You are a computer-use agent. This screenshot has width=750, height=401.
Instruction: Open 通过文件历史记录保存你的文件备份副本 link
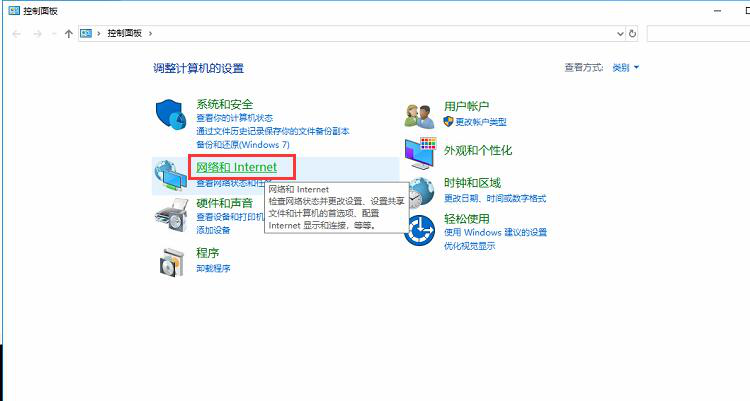(273, 131)
